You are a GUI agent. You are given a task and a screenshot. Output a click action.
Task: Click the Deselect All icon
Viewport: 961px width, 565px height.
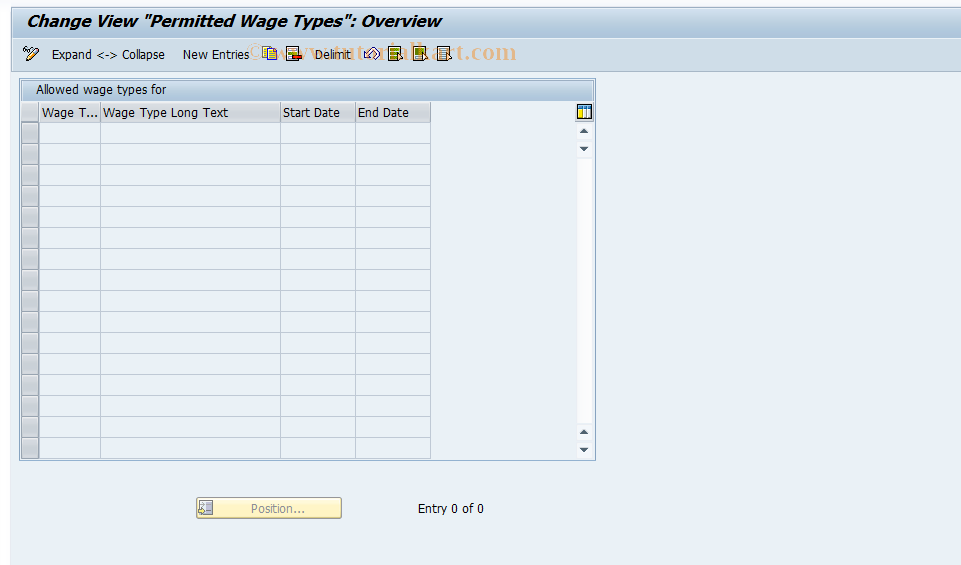coord(444,54)
